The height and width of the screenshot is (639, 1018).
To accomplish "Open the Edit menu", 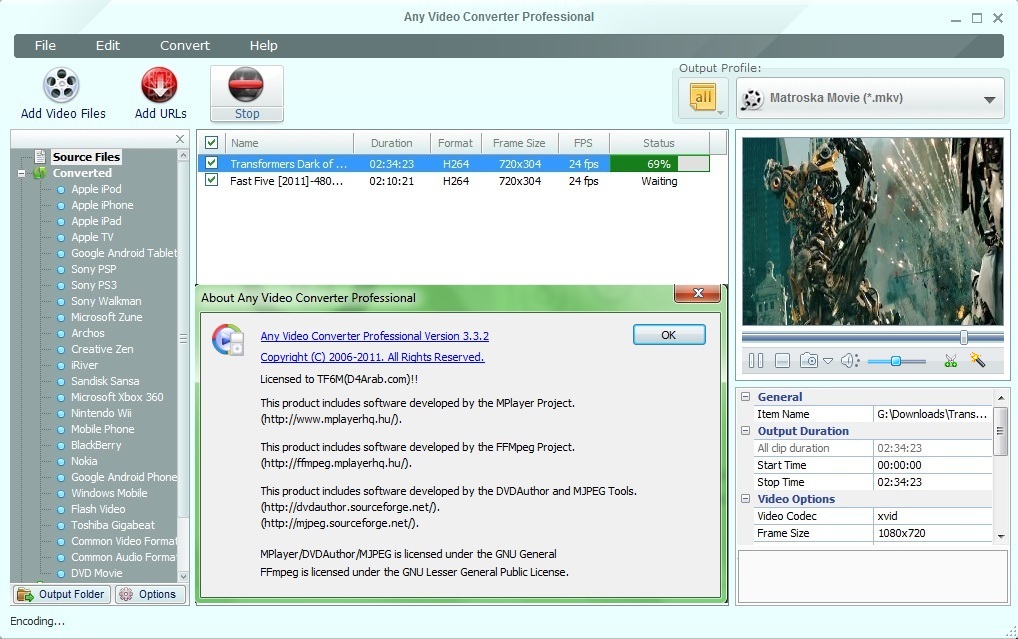I will (108, 45).
